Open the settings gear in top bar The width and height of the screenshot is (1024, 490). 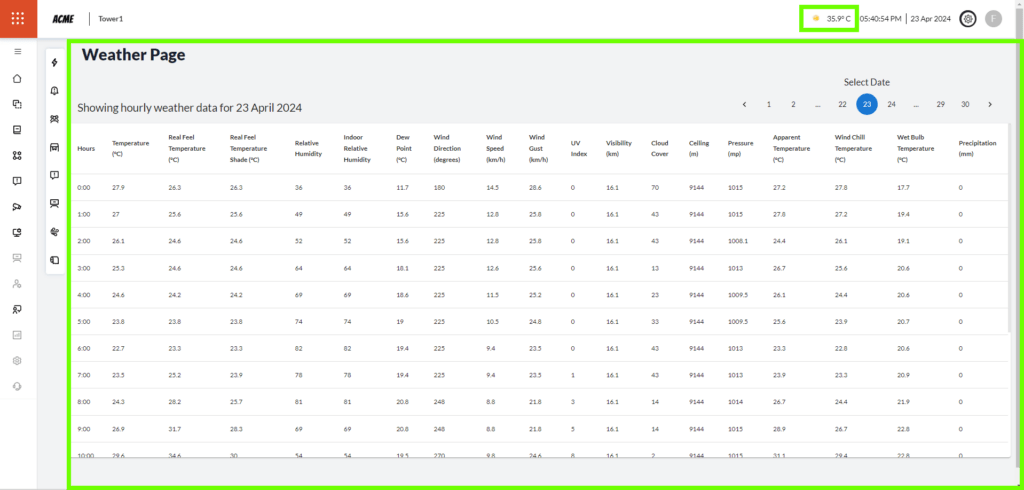[967, 18]
